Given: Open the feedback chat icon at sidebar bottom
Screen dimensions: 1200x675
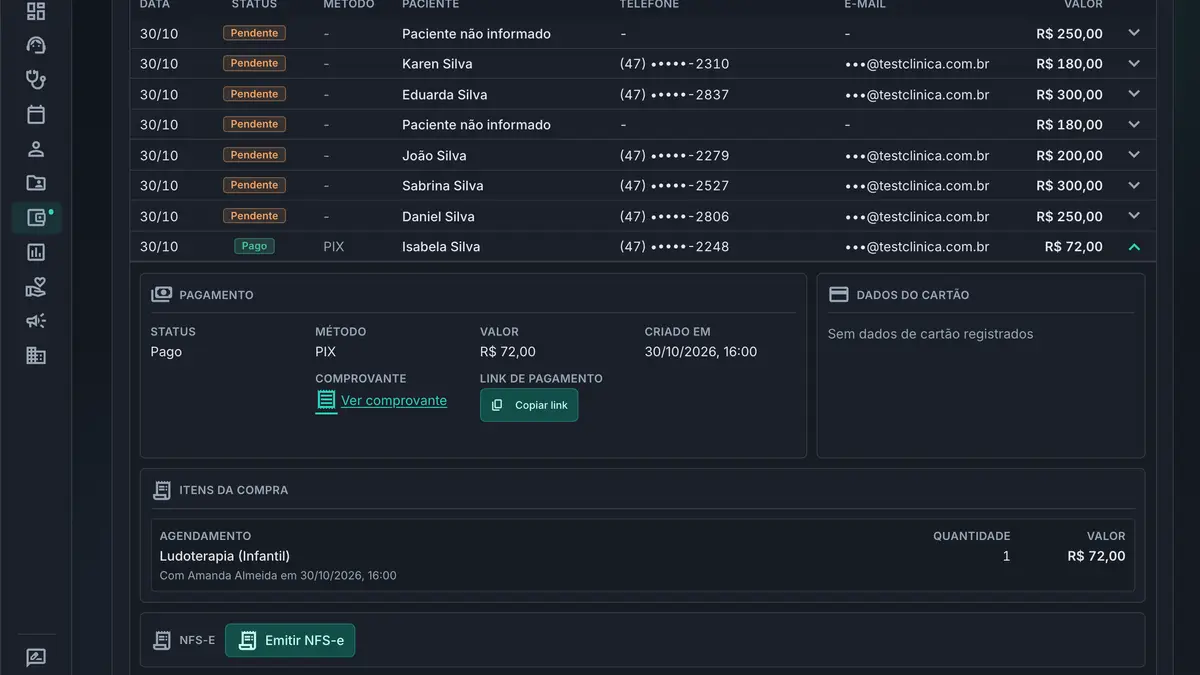Looking at the screenshot, I should pyautogui.click(x=36, y=658).
